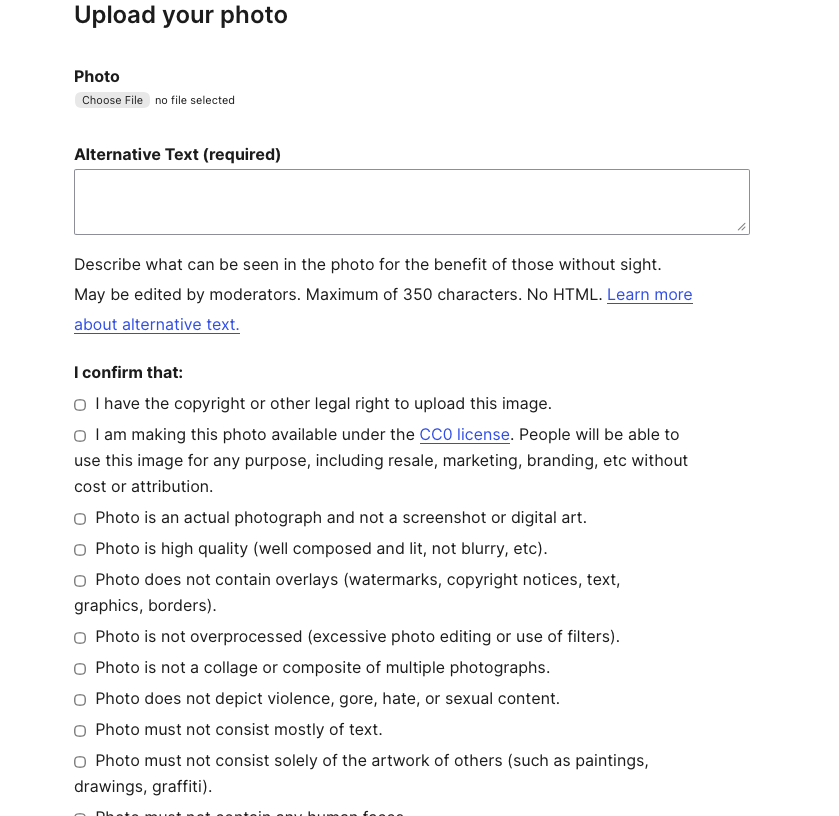
Task: Click the 'no file selected' text
Action: (195, 100)
